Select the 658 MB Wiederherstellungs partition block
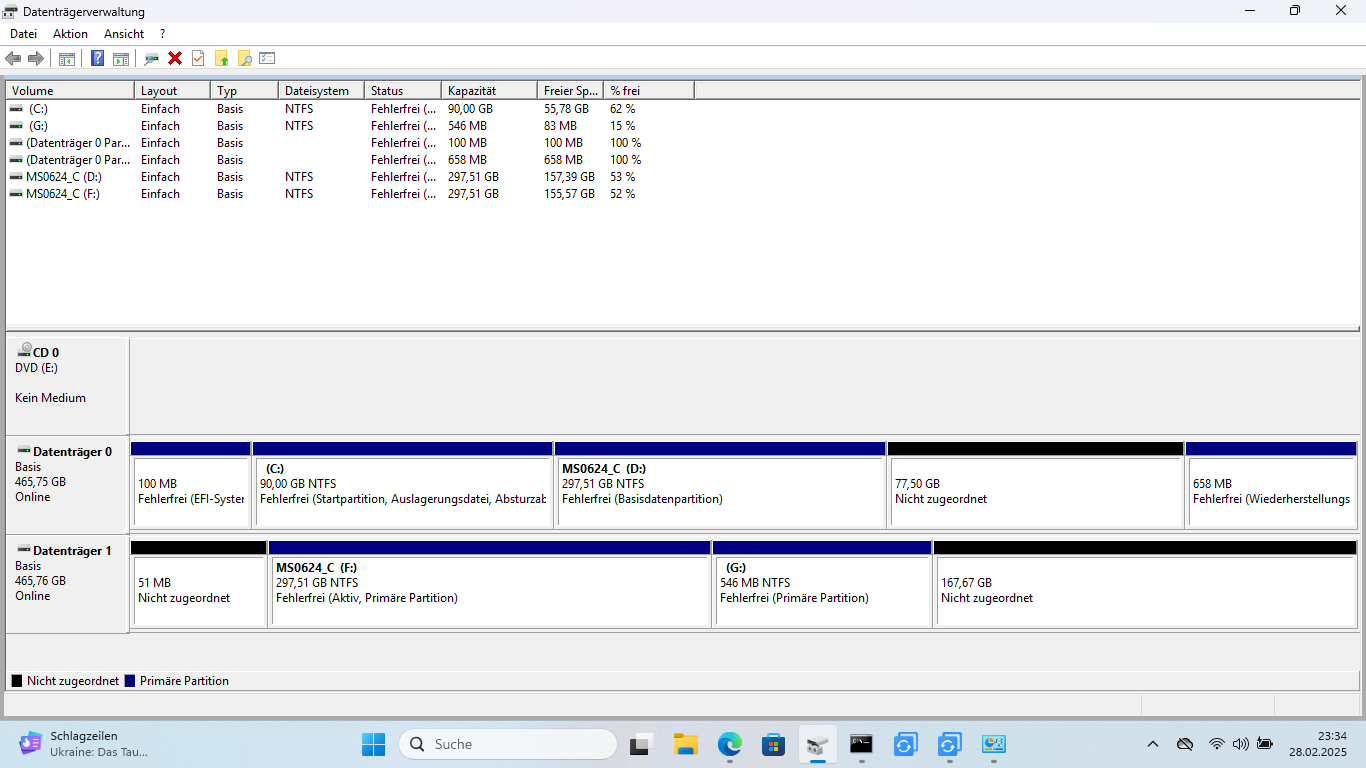Image resolution: width=1366 pixels, height=768 pixels. 1271,485
